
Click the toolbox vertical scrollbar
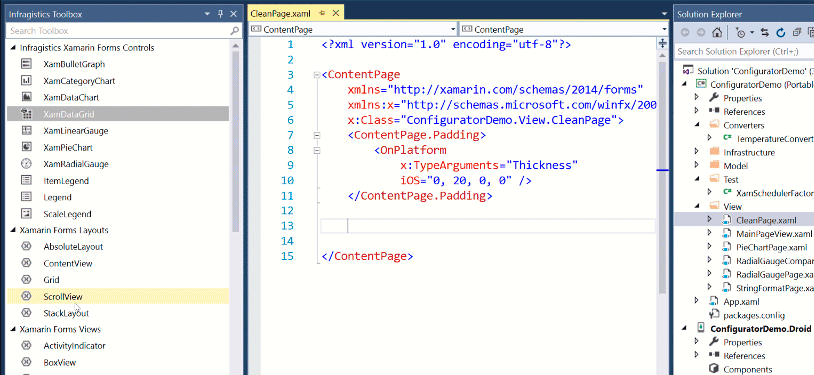point(235,140)
